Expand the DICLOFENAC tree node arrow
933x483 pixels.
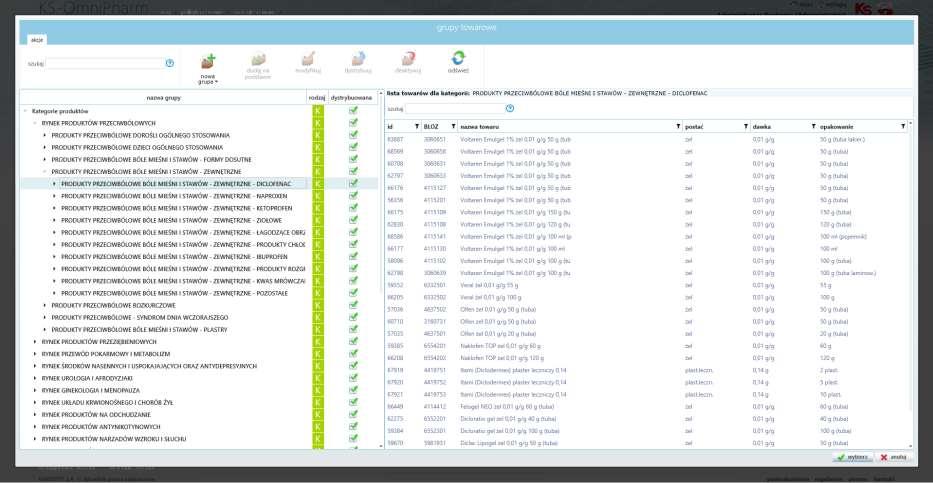click(x=54, y=184)
